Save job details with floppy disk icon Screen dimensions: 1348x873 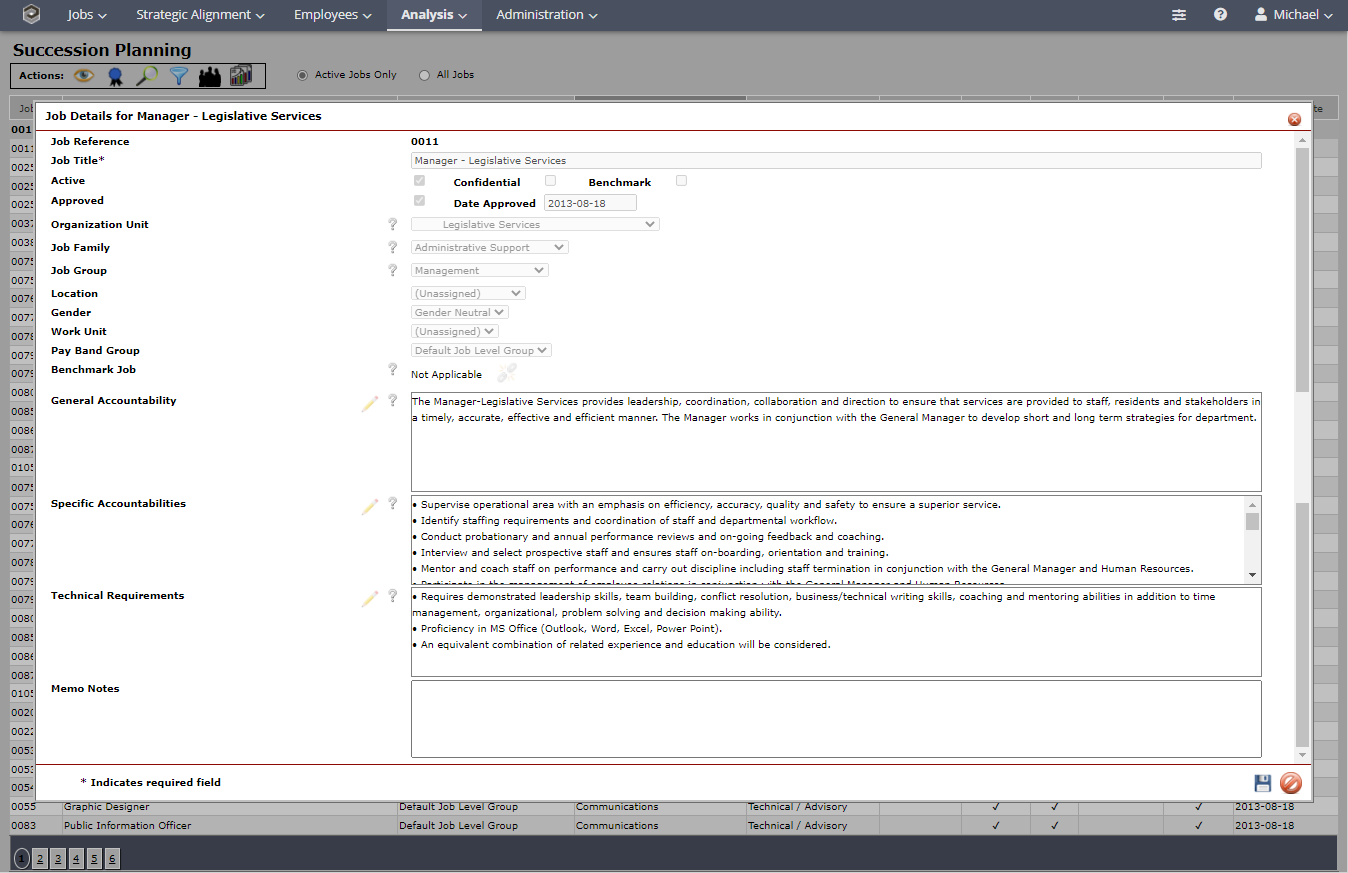tap(1263, 784)
